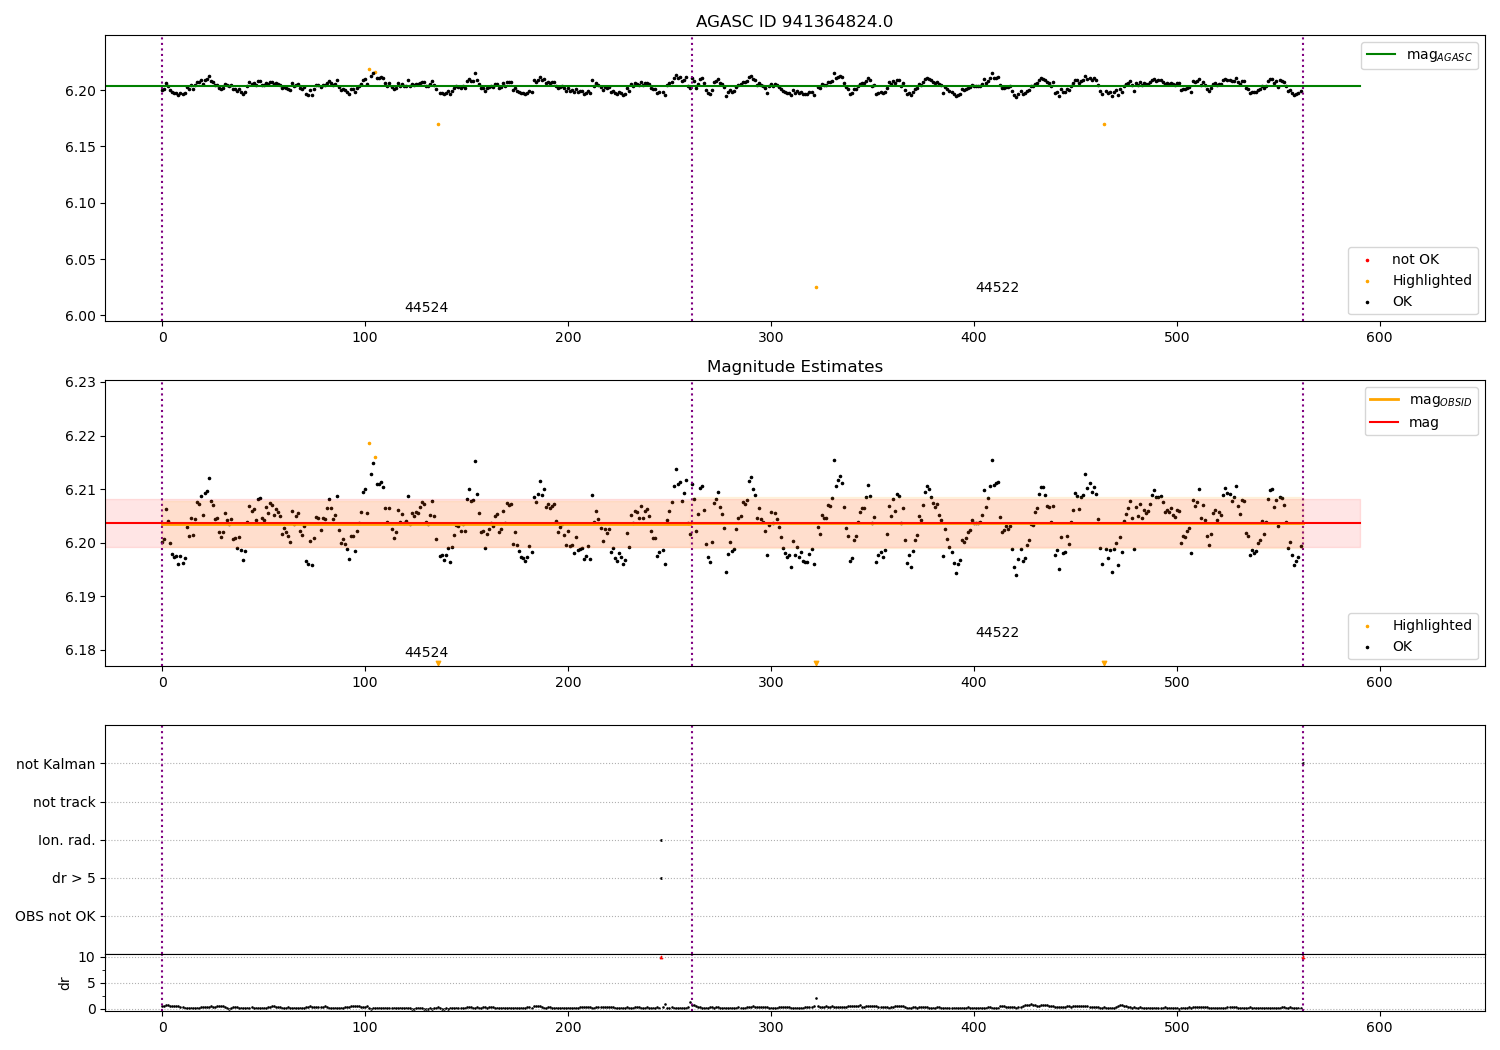Click 'Highlighted' legend entry in AGASC plot

1431,281
